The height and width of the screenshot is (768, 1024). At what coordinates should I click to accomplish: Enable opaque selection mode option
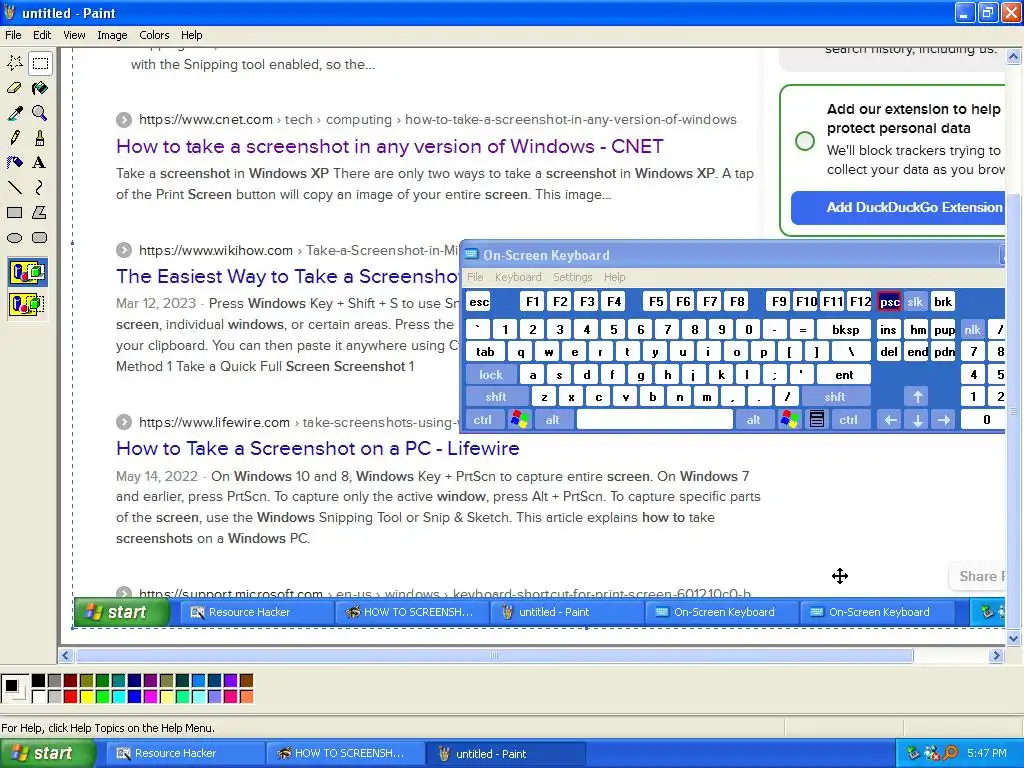[x=27, y=272]
